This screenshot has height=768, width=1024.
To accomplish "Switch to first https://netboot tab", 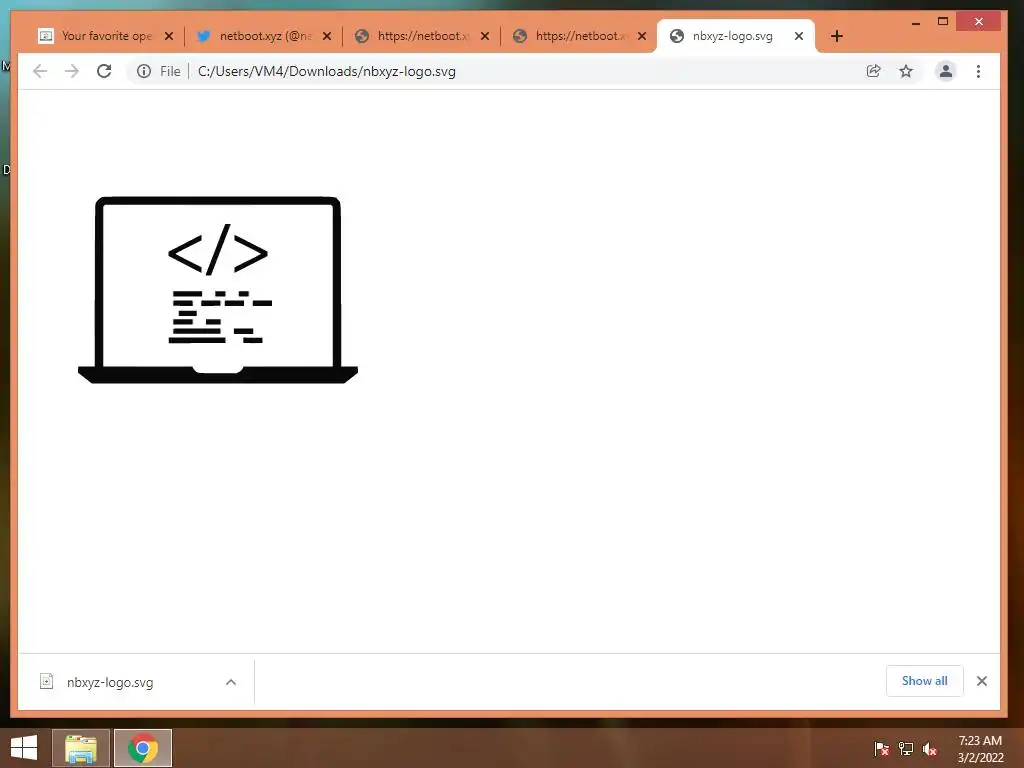I will (x=422, y=36).
